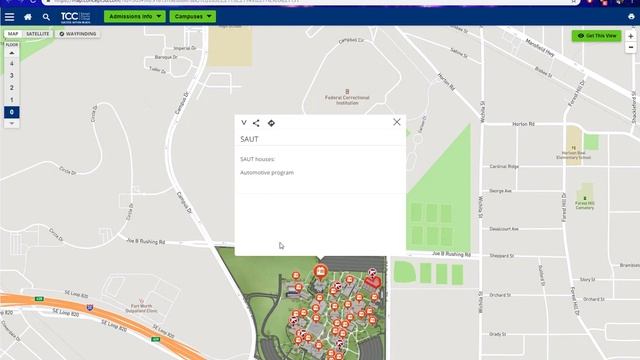Switch to SATELLITE view tab
The image size is (640, 360).
(x=38, y=34)
